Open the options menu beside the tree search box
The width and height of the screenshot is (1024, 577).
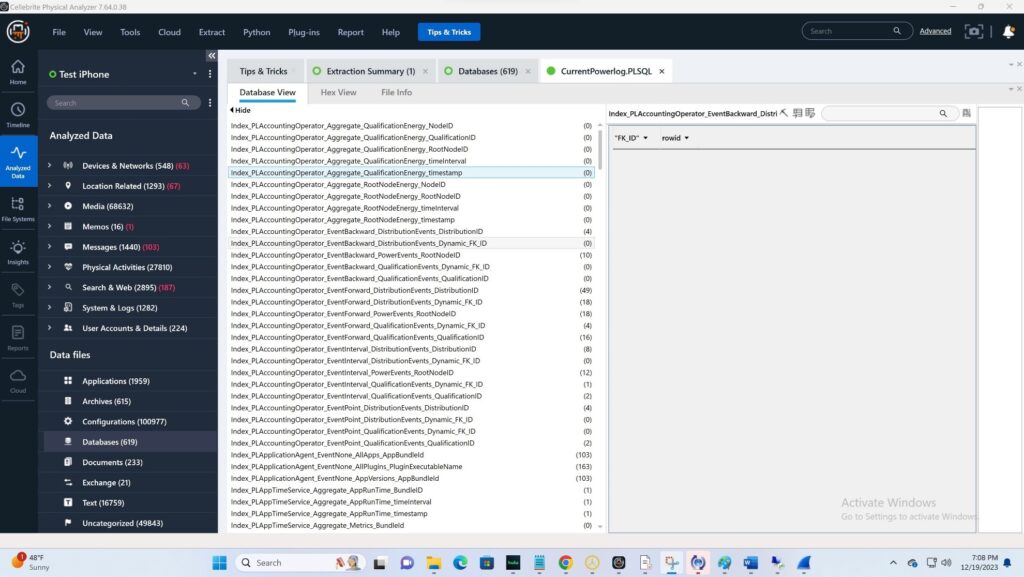[x=210, y=102]
